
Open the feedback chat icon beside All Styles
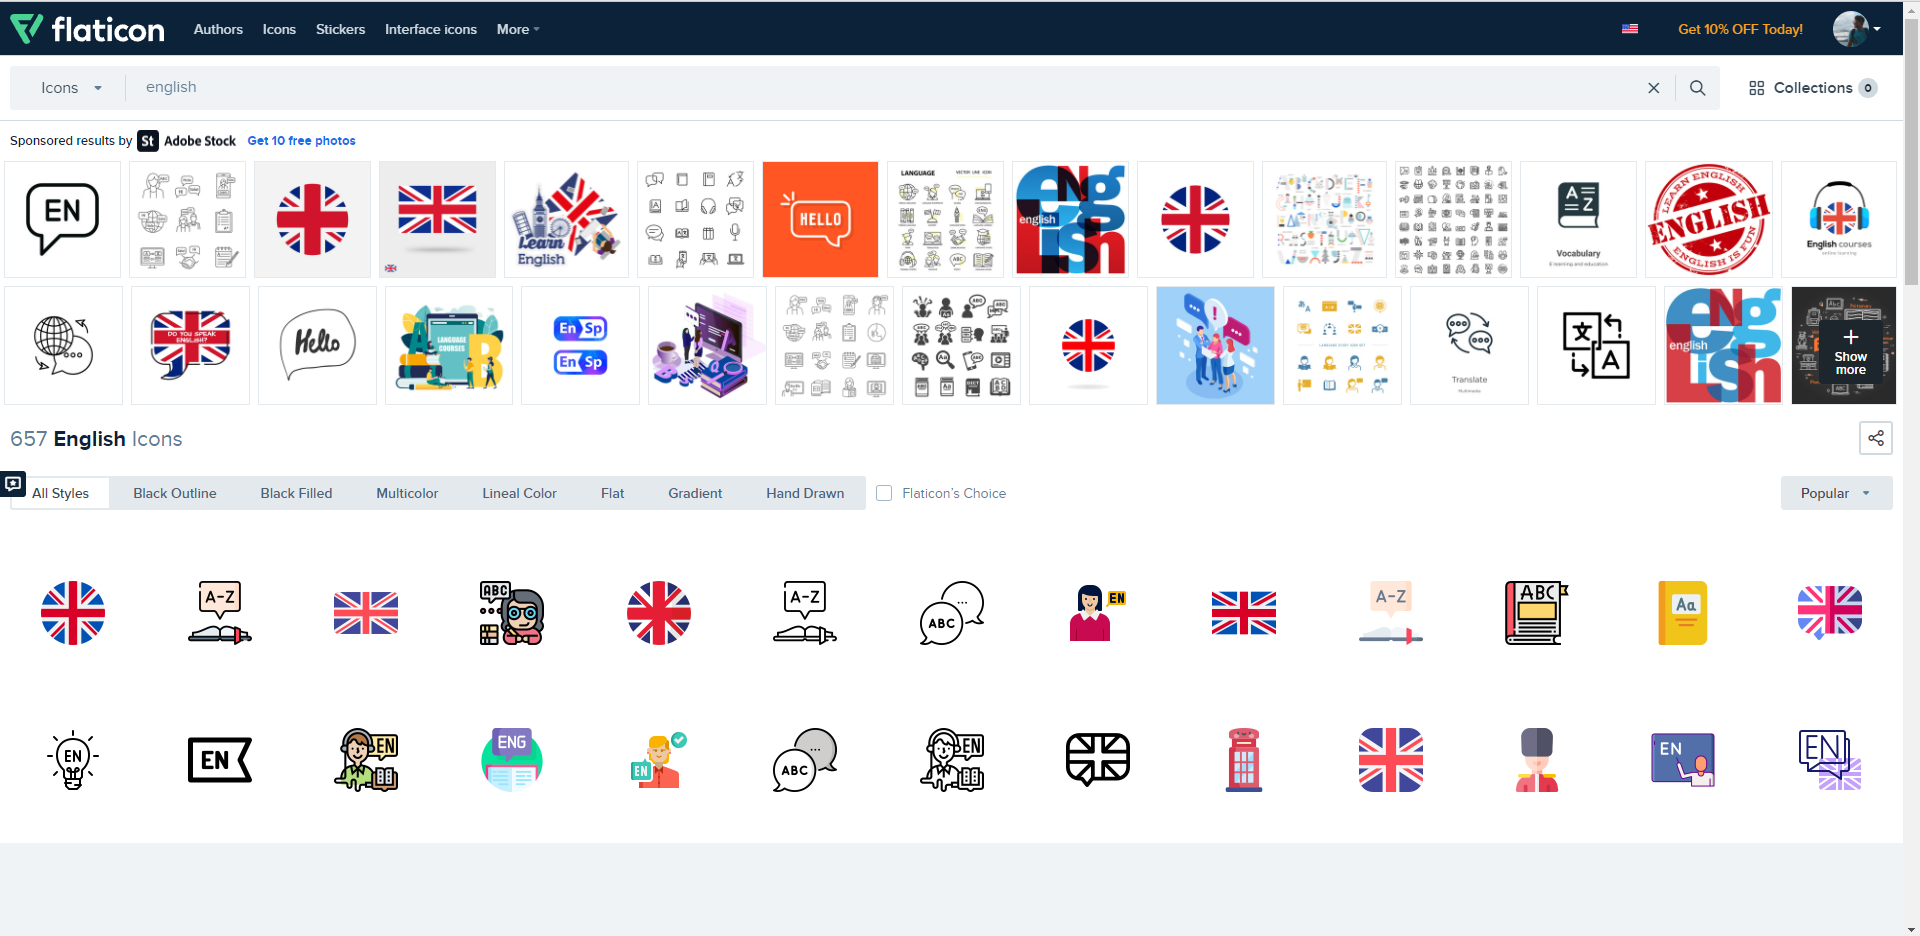[12, 484]
